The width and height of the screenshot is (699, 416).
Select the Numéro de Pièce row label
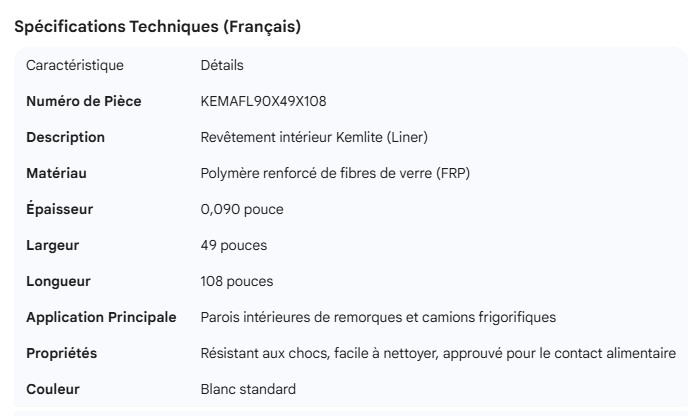point(83,101)
